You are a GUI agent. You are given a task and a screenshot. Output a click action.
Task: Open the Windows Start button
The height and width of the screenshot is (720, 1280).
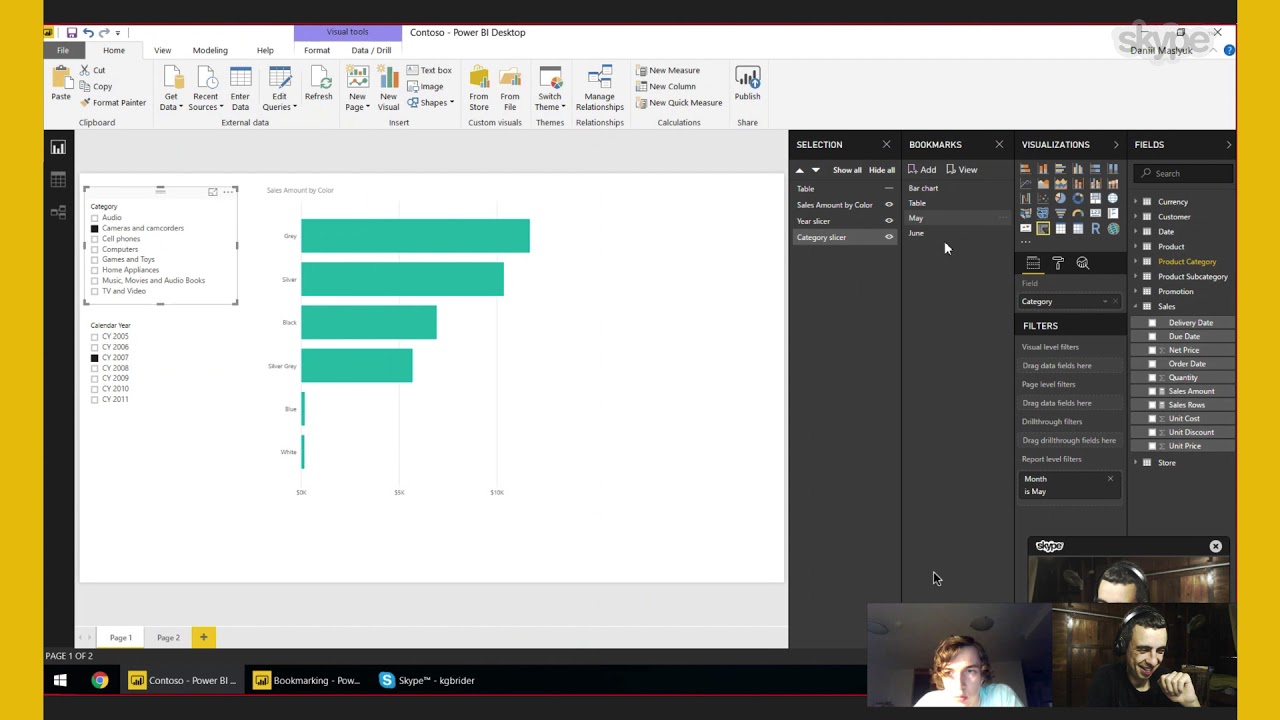click(x=60, y=680)
